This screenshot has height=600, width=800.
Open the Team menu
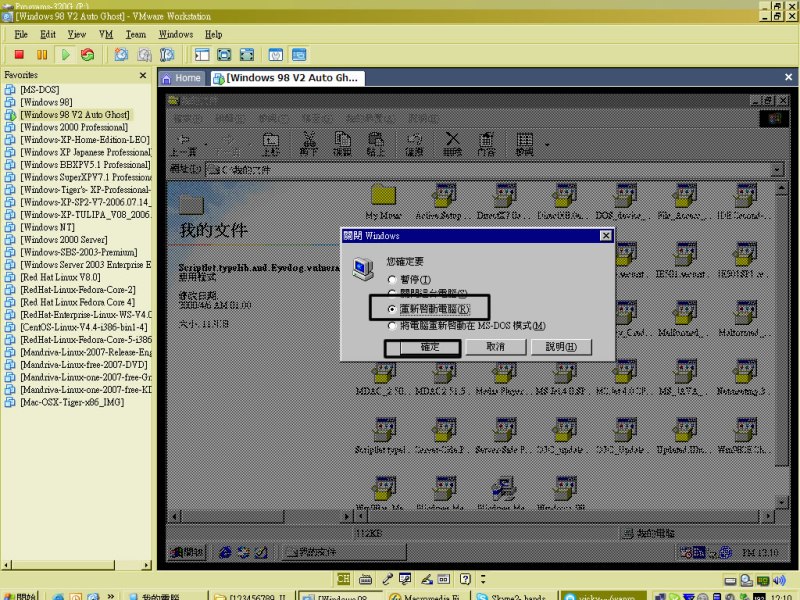click(136, 35)
